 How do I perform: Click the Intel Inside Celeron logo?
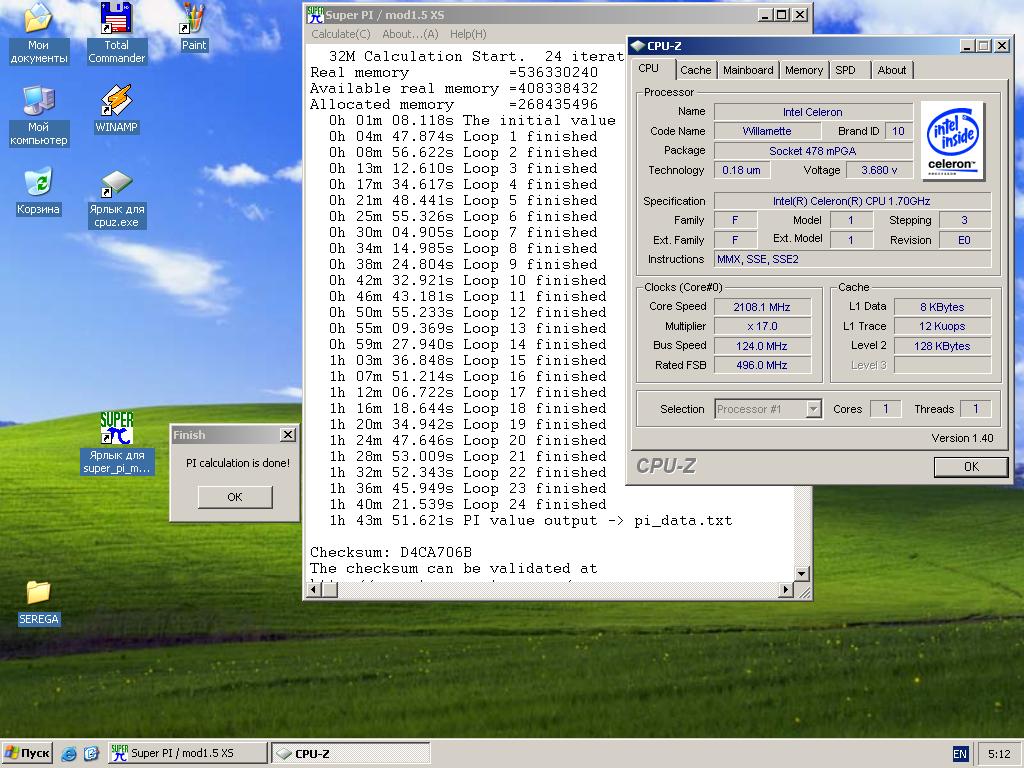pos(952,140)
